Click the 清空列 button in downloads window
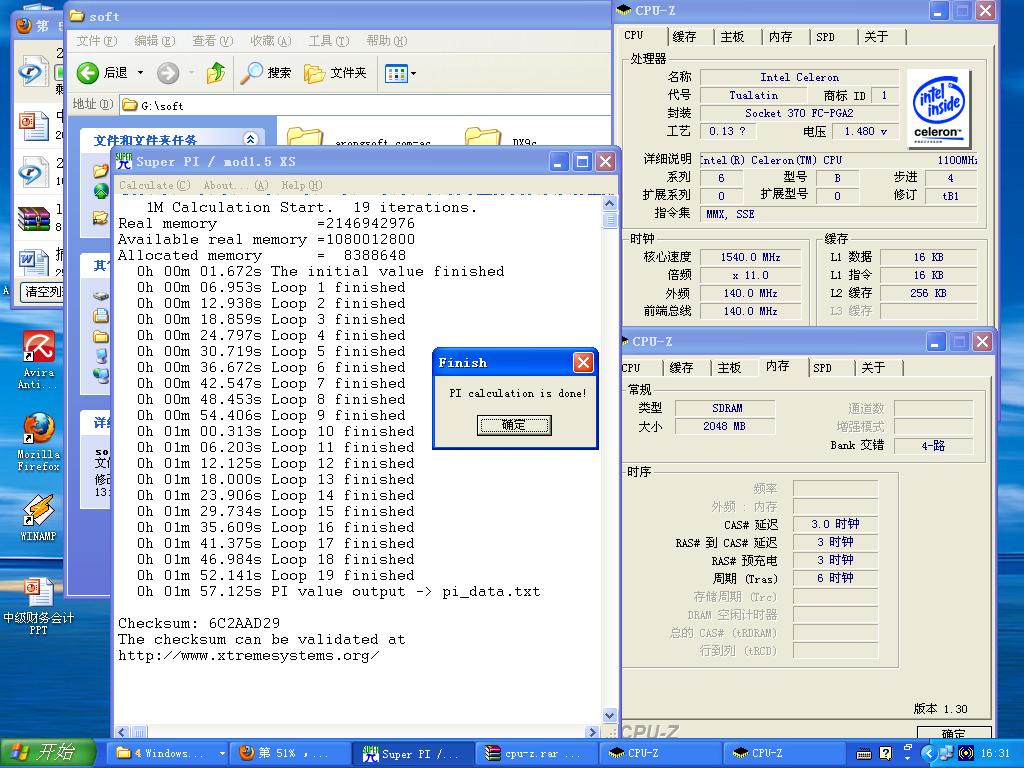The height and width of the screenshot is (768, 1024). [x=42, y=291]
